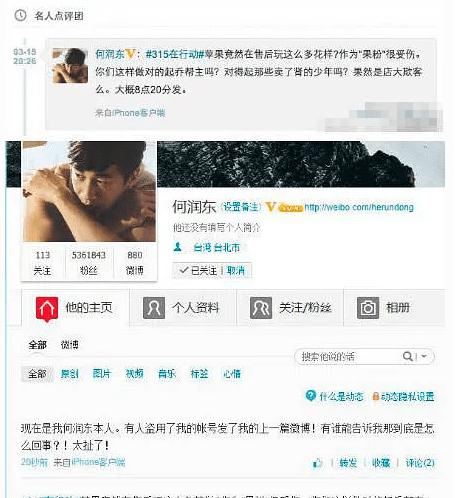This screenshot has height=498, width=474.
Task: Select the 图片 filter tab
Action: 101,374
